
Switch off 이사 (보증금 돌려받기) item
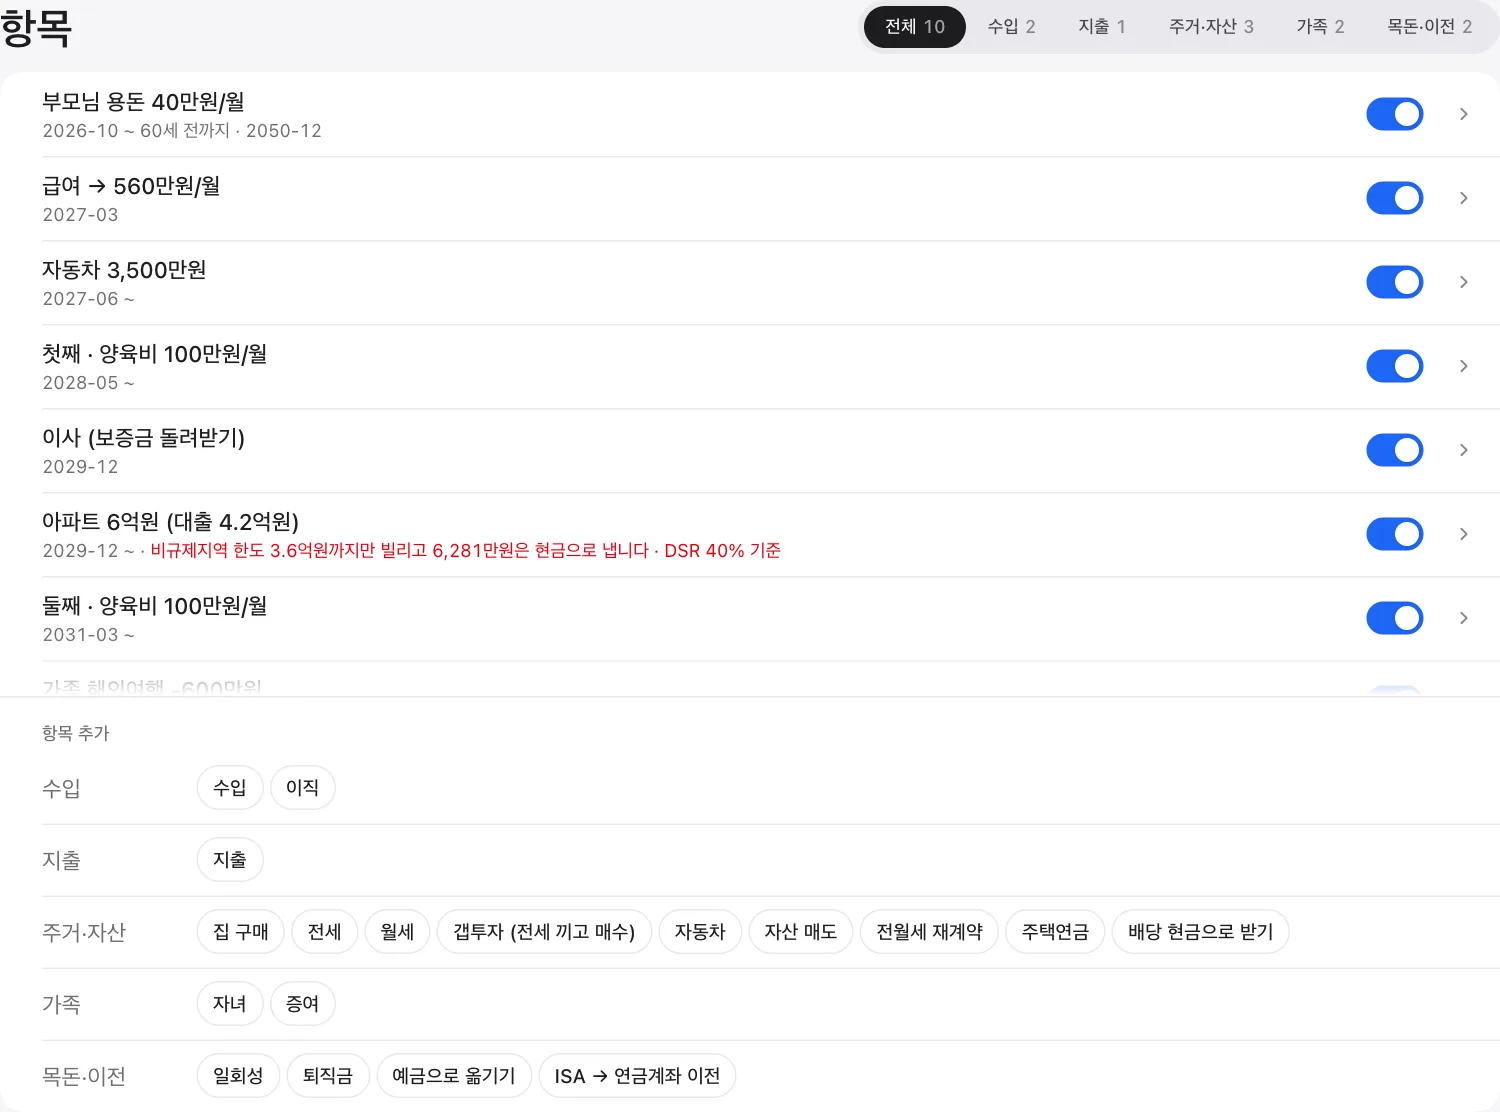click(x=1394, y=450)
